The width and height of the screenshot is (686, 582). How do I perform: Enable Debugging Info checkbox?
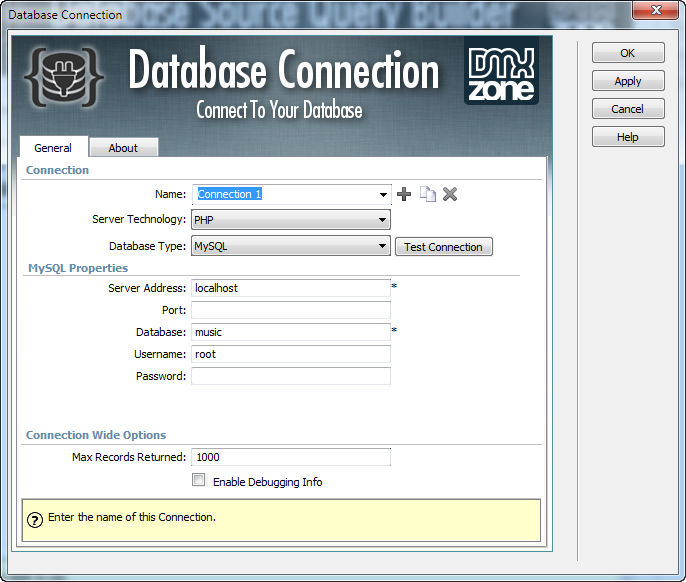click(x=199, y=480)
